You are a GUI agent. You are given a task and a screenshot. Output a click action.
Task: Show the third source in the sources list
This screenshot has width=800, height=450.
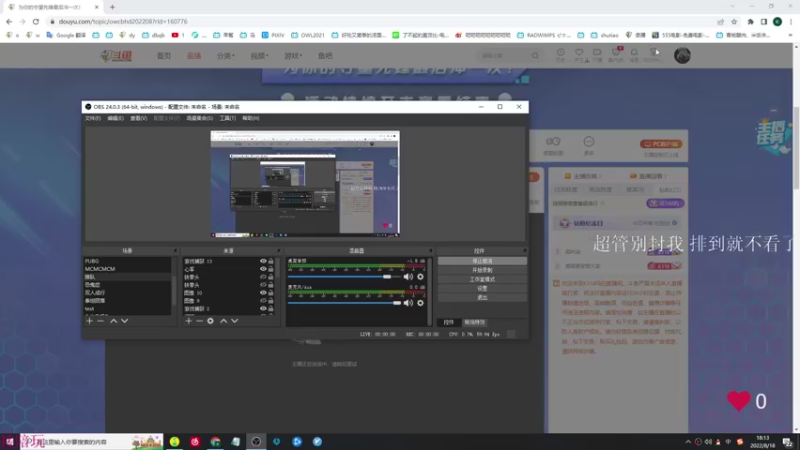pyautogui.click(x=263, y=277)
